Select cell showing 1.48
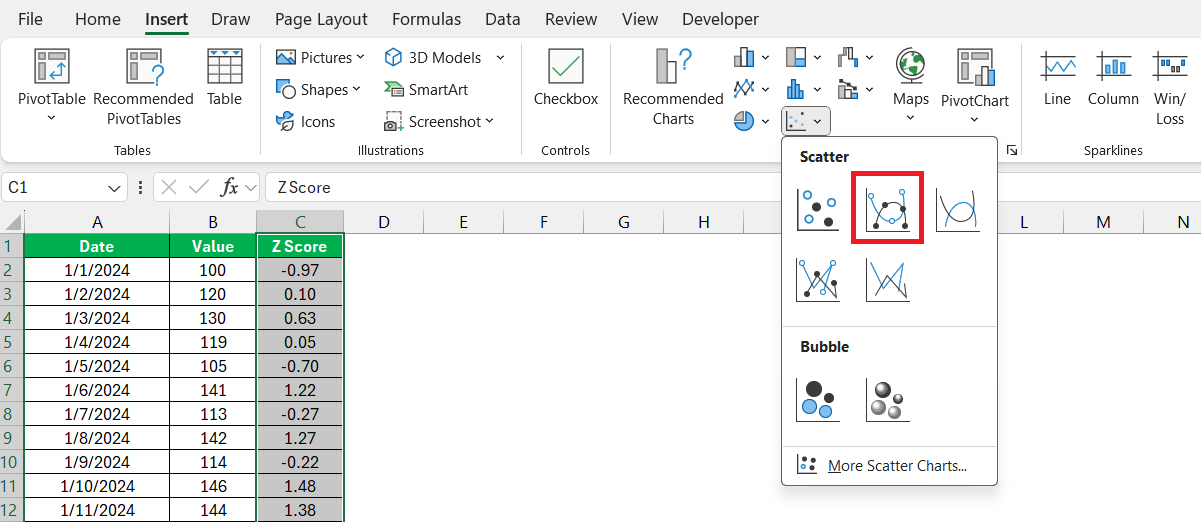 [300, 486]
